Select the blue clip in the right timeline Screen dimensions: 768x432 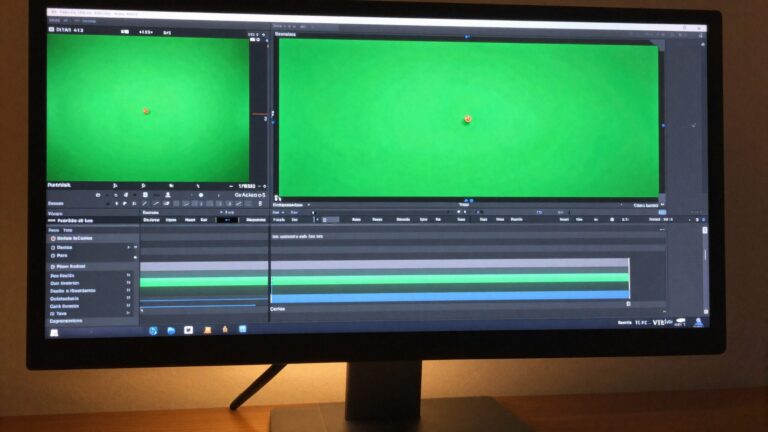point(450,295)
